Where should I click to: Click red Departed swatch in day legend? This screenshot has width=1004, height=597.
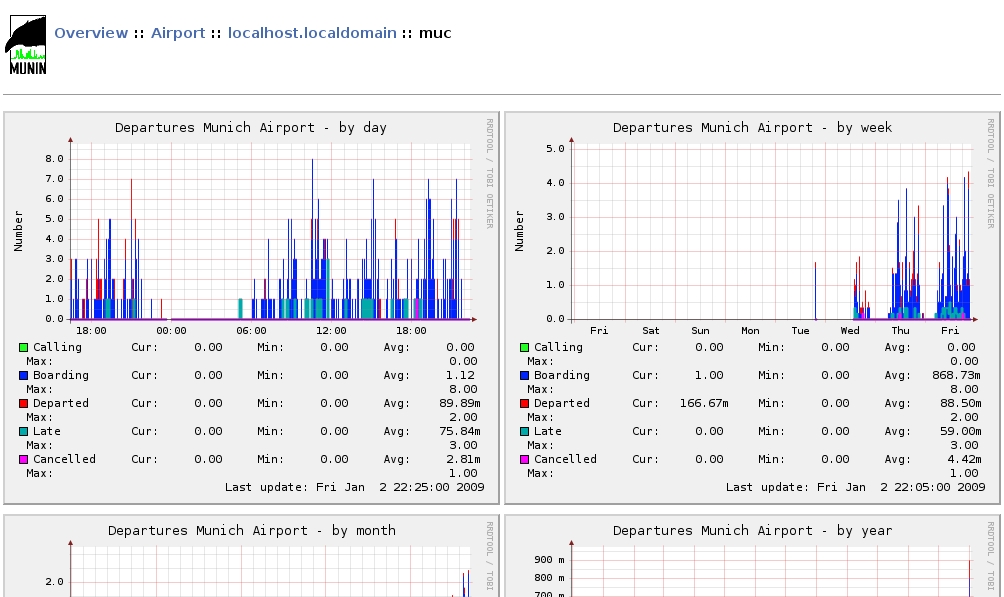23,404
